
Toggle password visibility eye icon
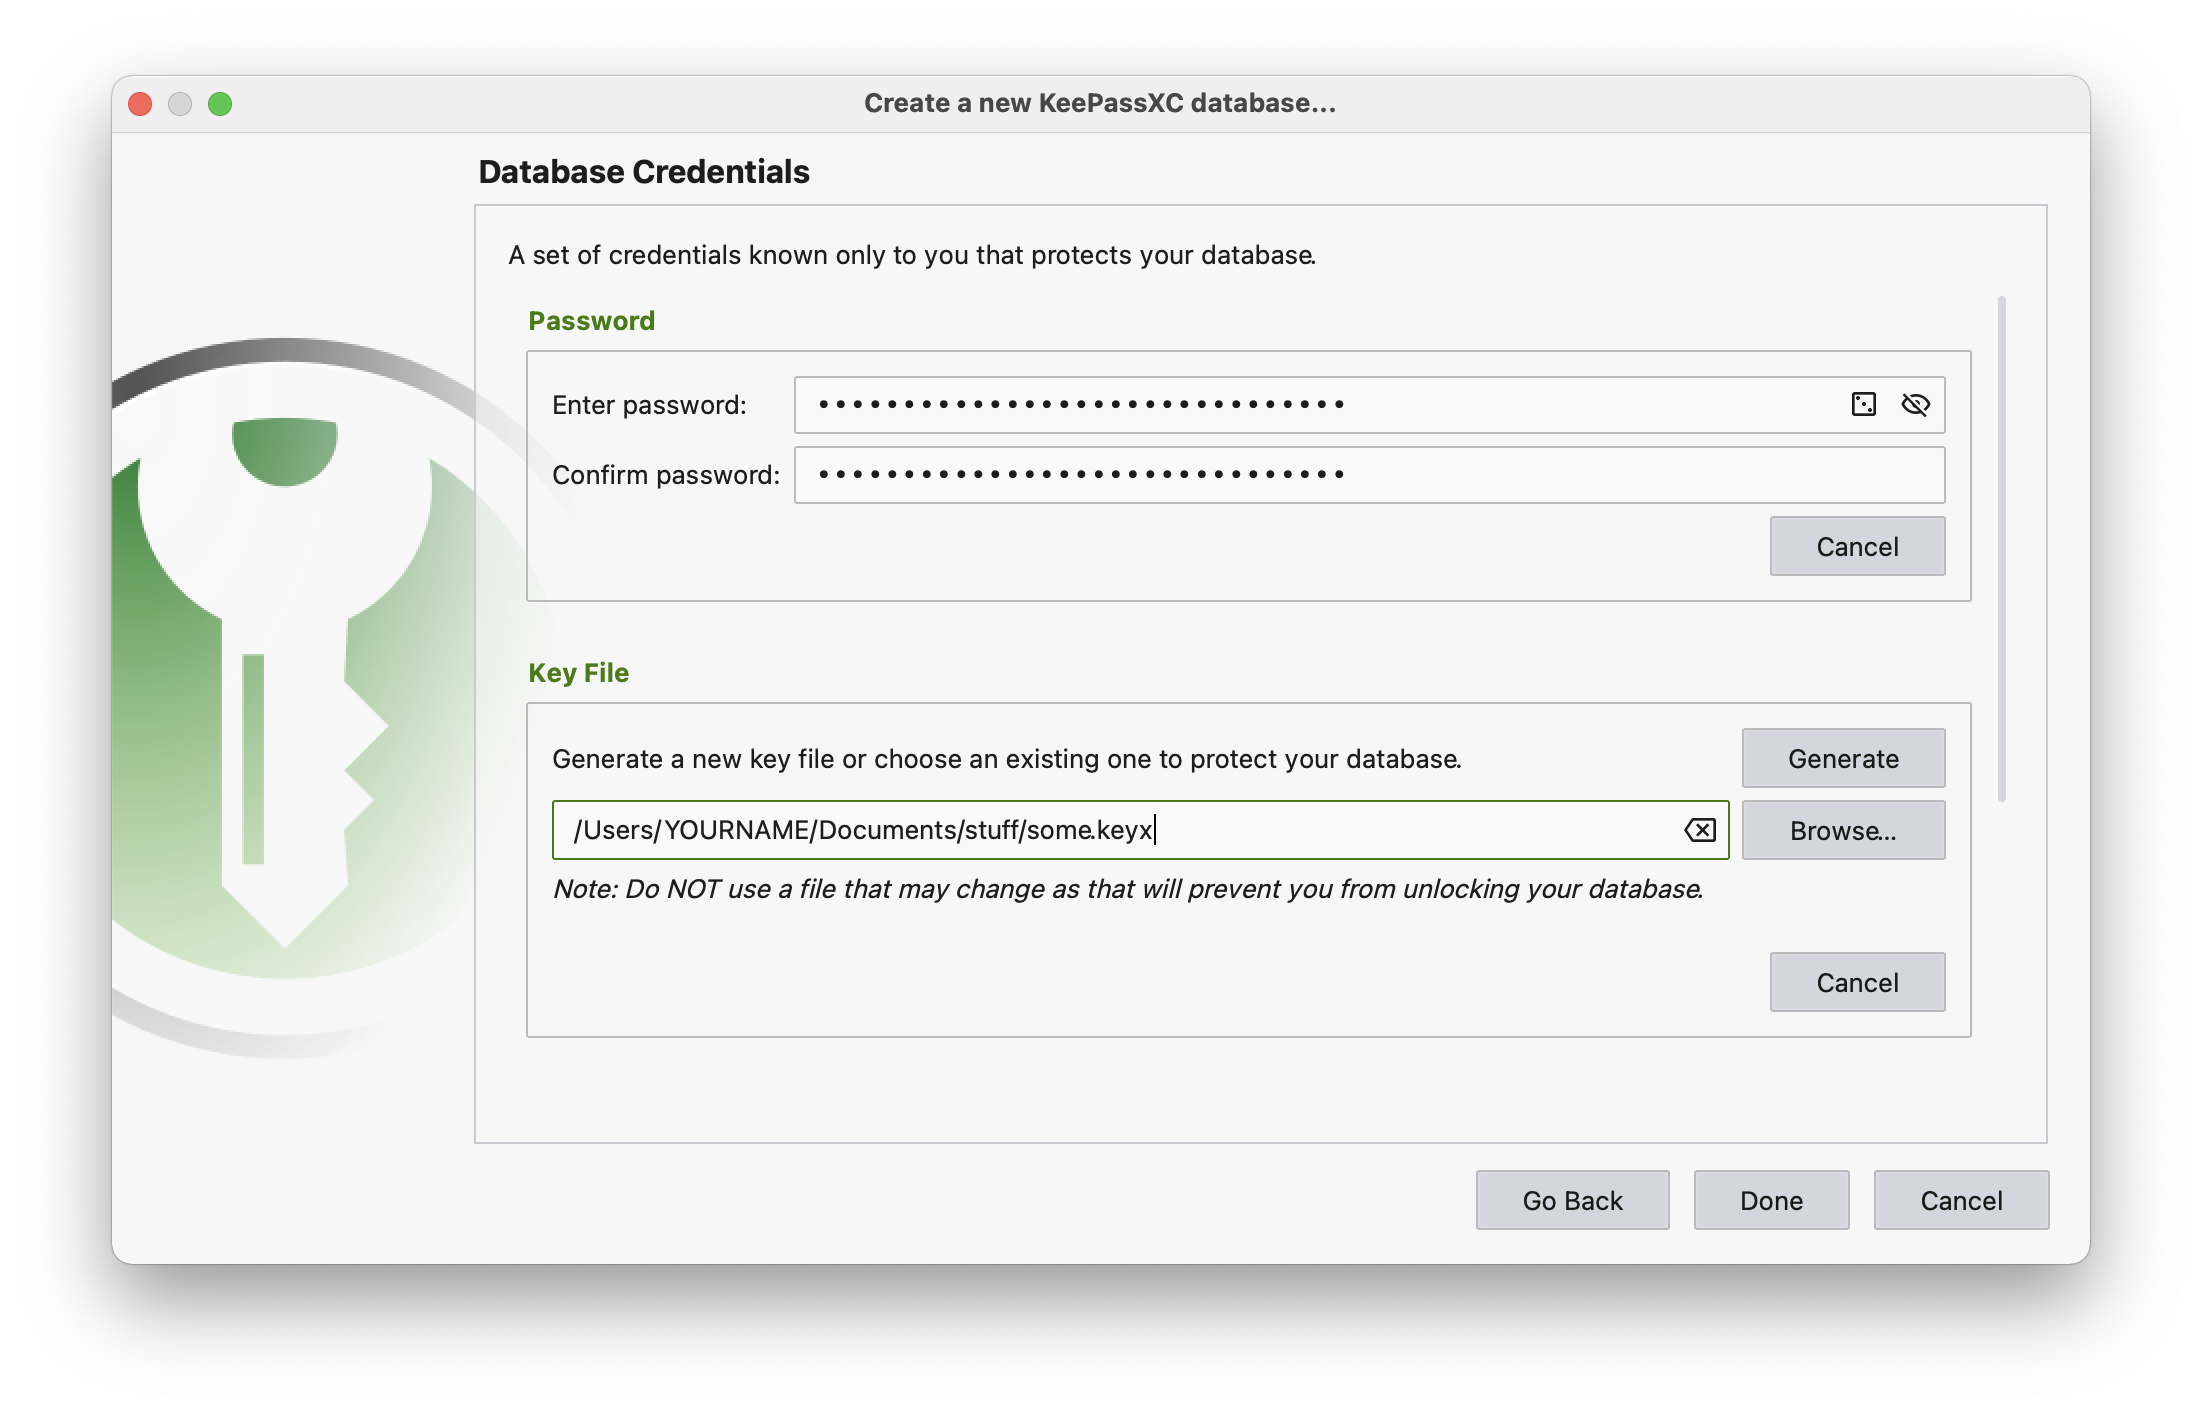point(1915,404)
